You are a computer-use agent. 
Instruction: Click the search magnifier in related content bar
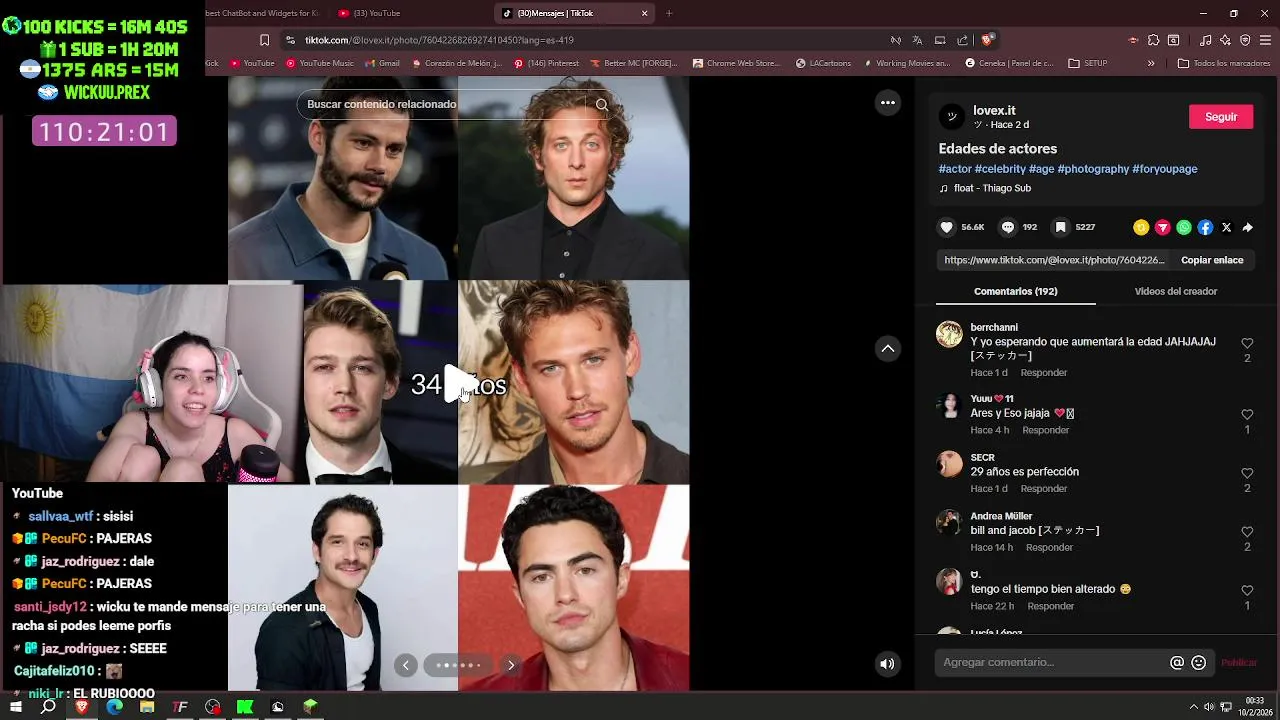coord(601,104)
